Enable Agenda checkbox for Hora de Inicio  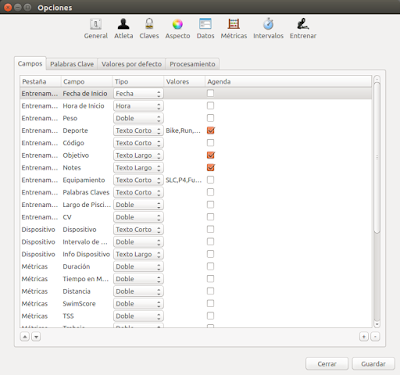pos(210,106)
